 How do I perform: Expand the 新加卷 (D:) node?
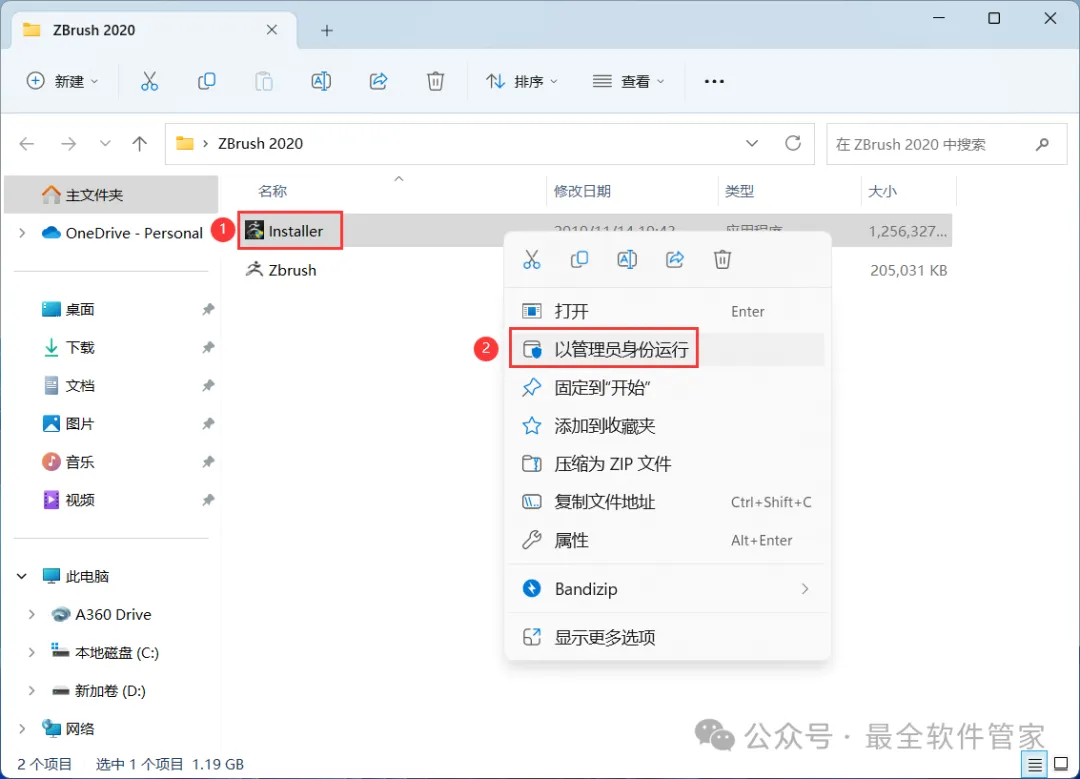point(32,690)
